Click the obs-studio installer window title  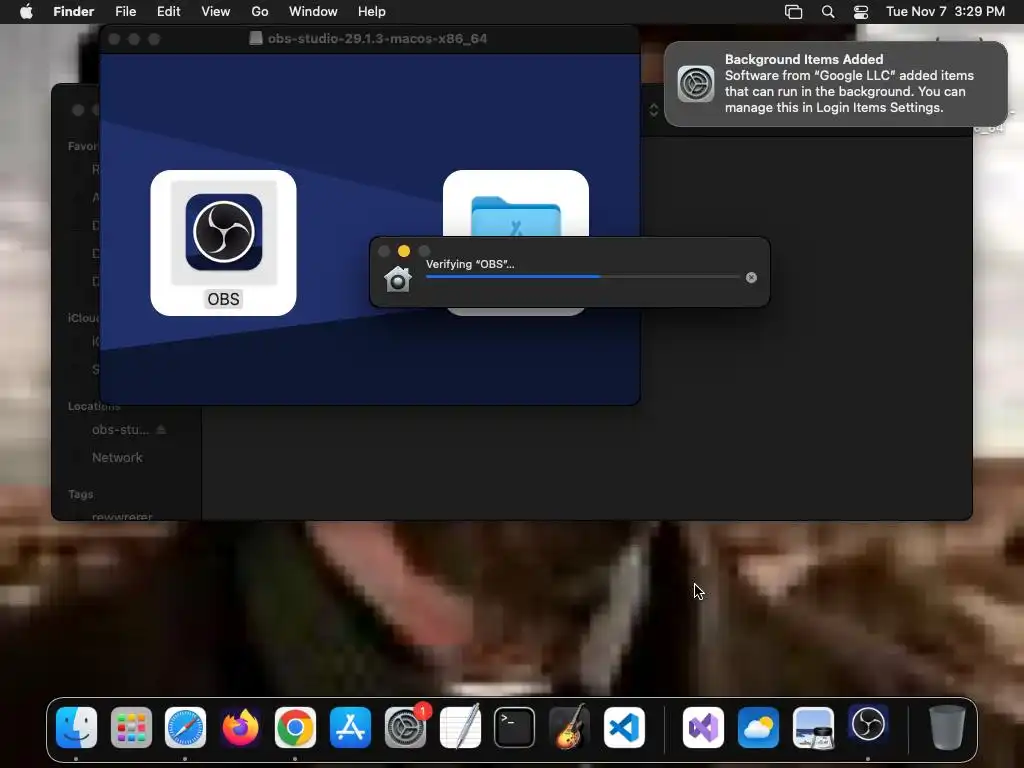[377, 39]
